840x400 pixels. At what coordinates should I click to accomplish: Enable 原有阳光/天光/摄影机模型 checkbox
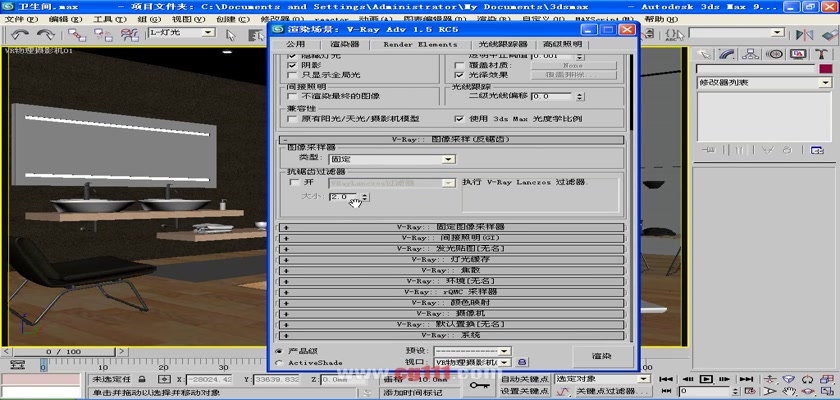coord(292,118)
